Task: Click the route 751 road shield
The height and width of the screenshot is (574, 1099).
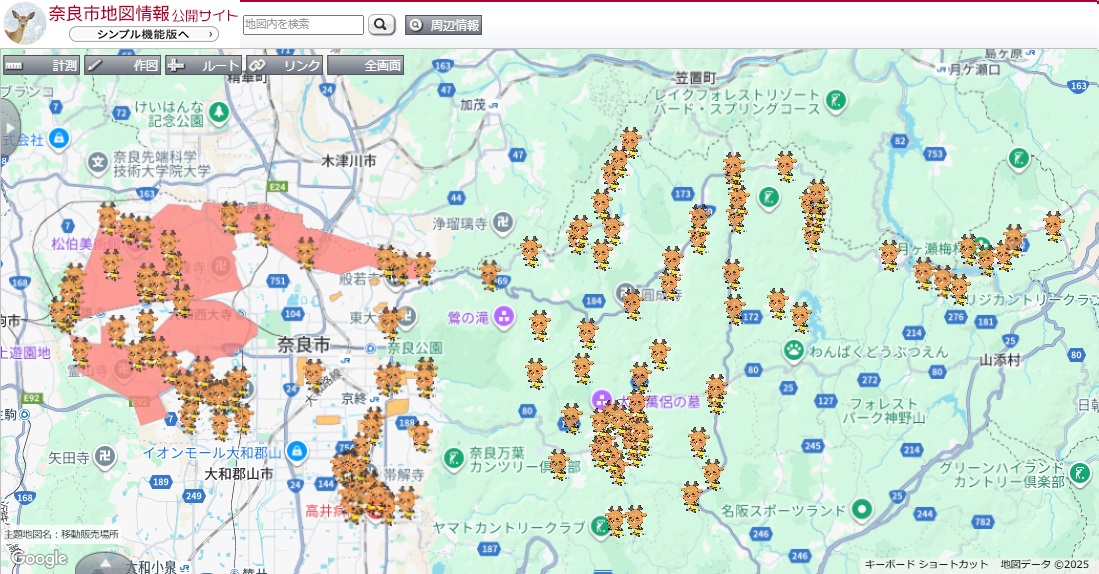Action: [x=278, y=280]
